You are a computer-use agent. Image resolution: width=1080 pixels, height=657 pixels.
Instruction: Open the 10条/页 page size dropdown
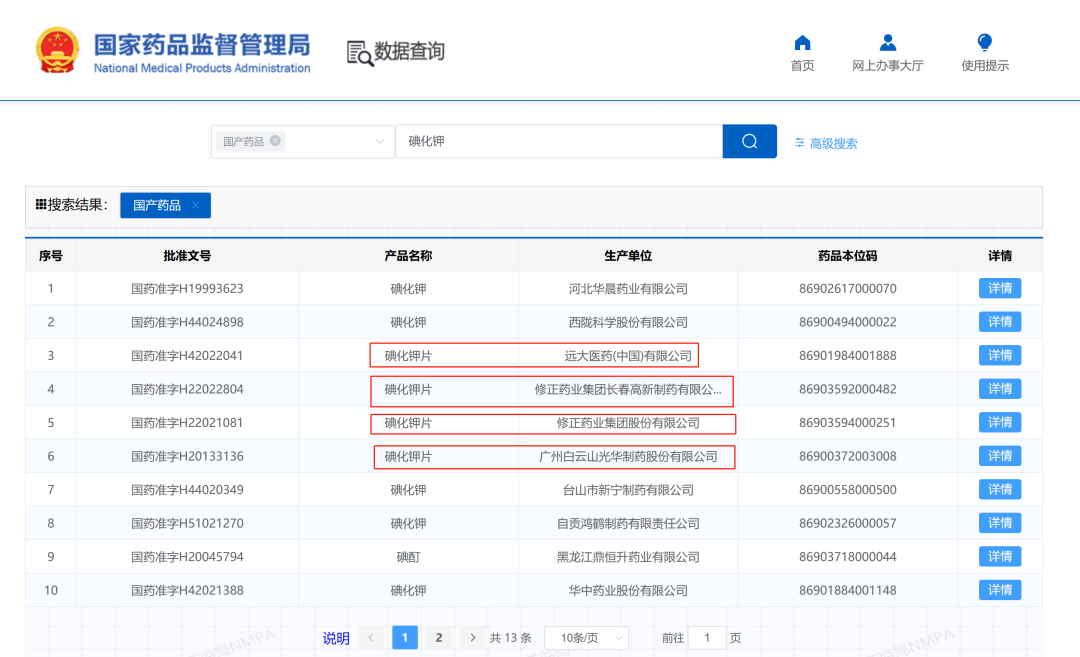pyautogui.click(x=586, y=637)
